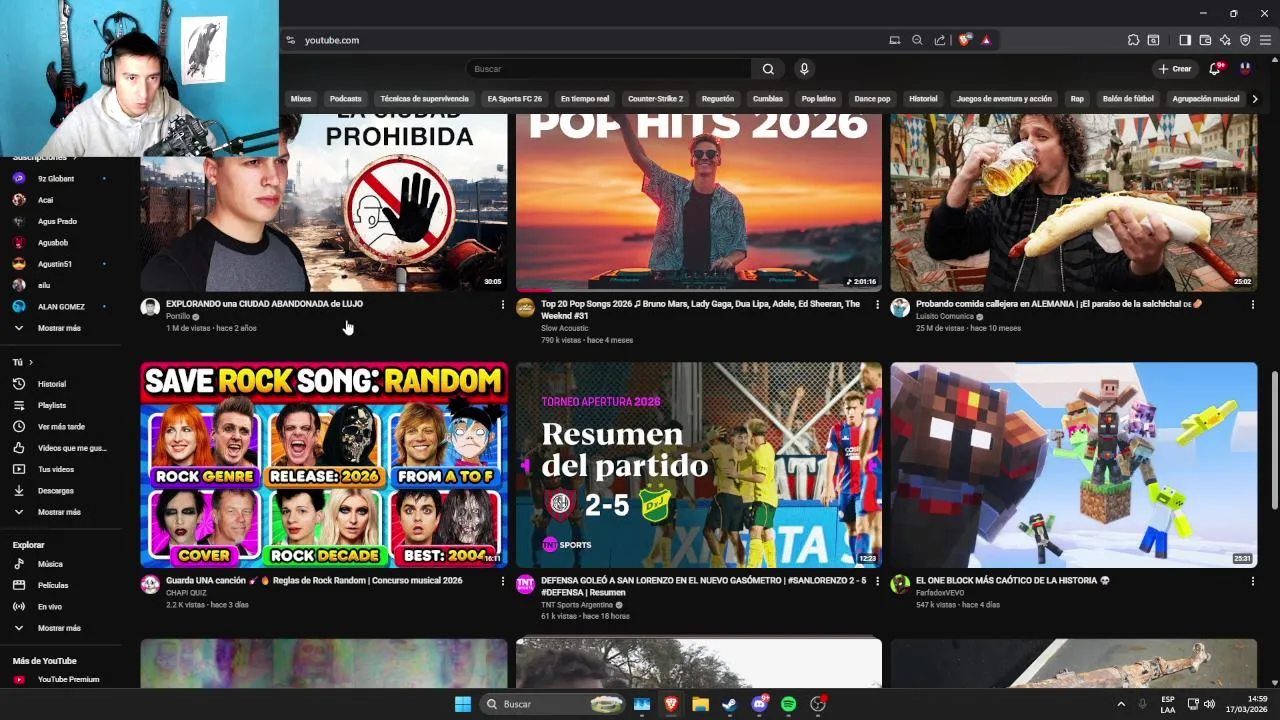Click the YouTube search magnifier button
This screenshot has width=1280, height=720.
click(768, 69)
